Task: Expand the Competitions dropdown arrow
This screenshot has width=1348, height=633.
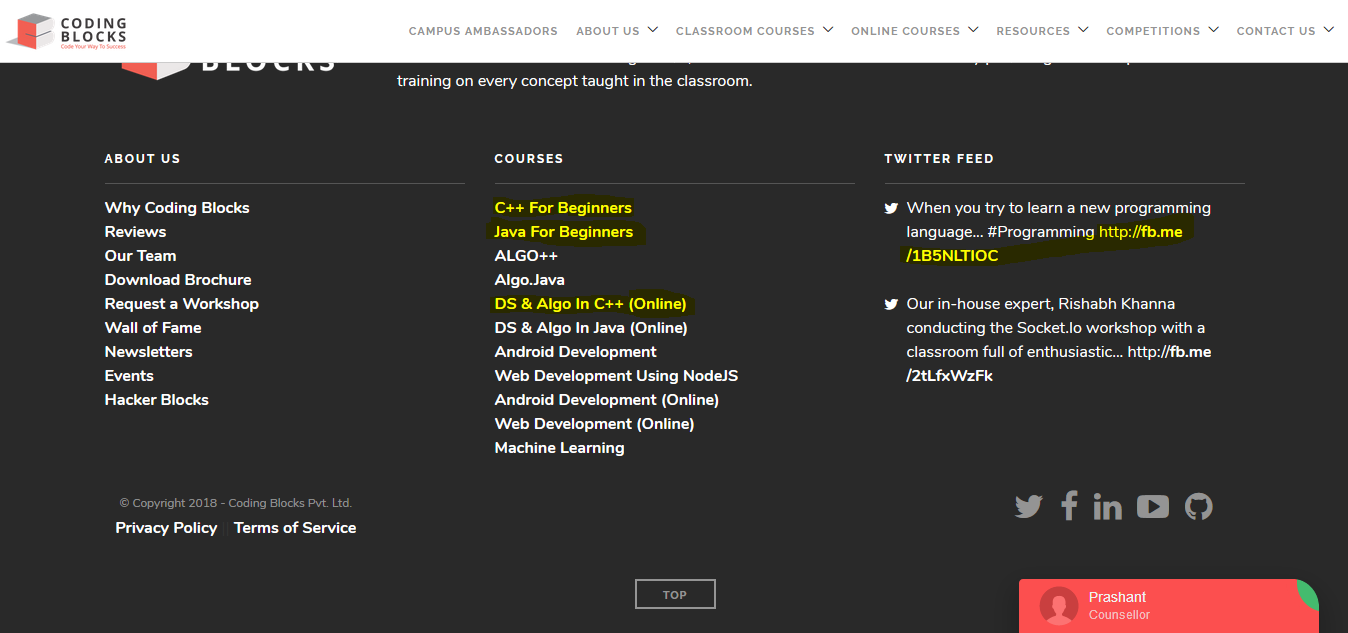Action: (1213, 30)
